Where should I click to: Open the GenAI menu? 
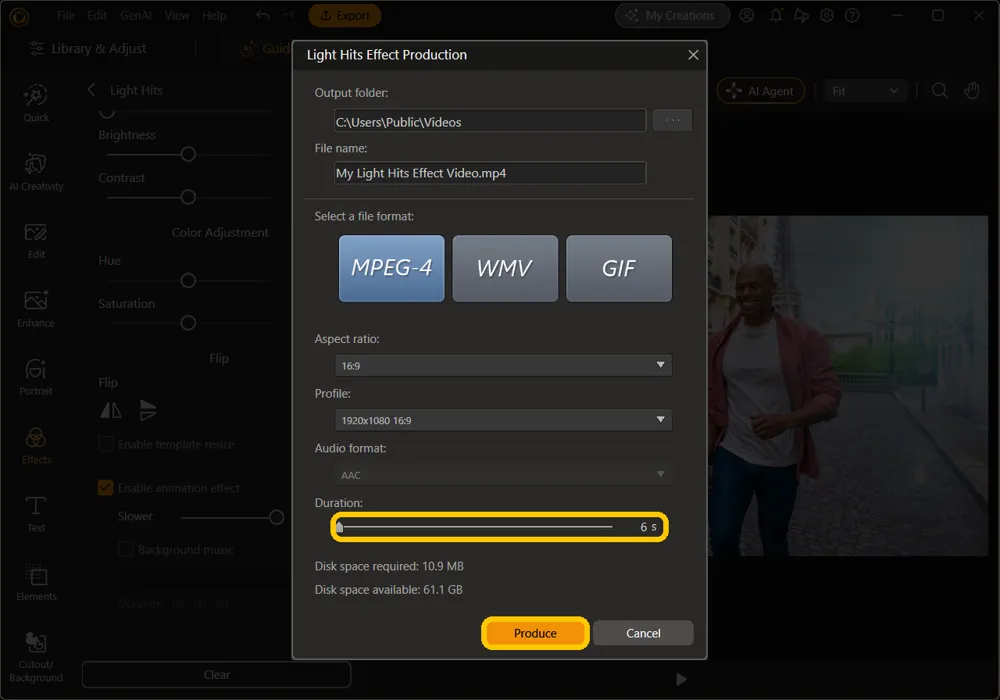pos(135,15)
